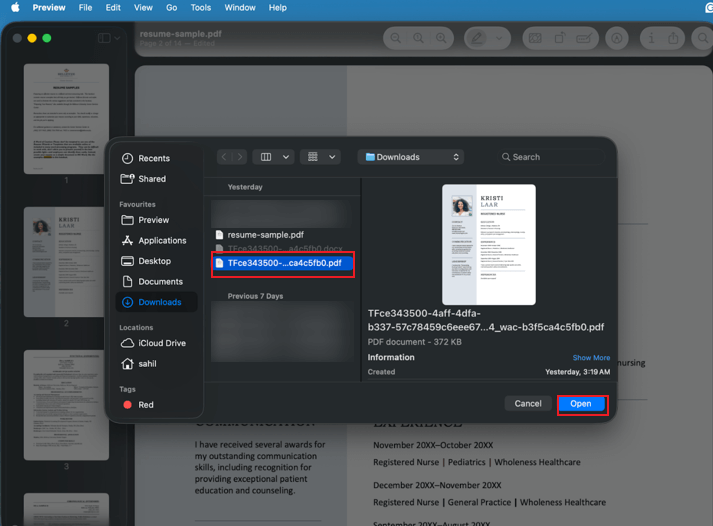Image resolution: width=713 pixels, height=526 pixels.
Task: Click the grouping grid icon
Action: 313,157
